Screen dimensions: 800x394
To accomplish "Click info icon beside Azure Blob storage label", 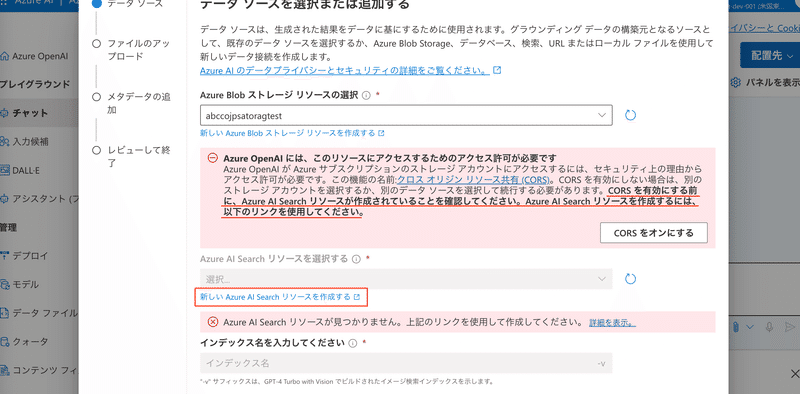I will [x=365, y=95].
